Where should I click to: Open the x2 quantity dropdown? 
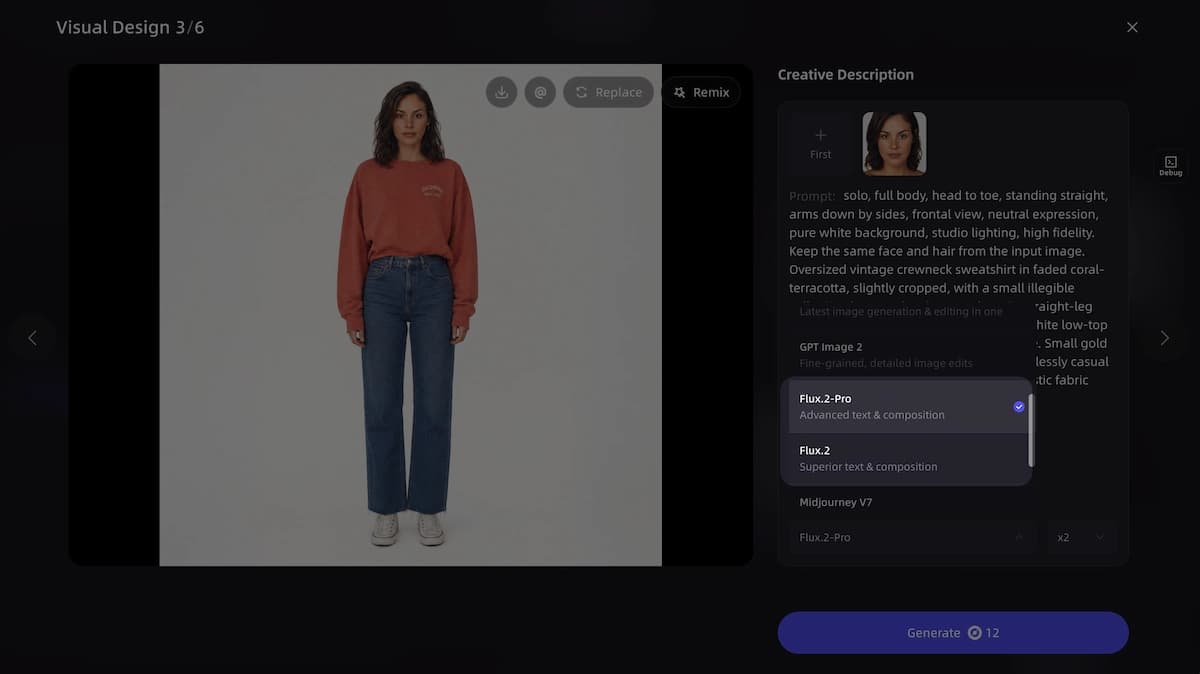pyautogui.click(x=1082, y=537)
